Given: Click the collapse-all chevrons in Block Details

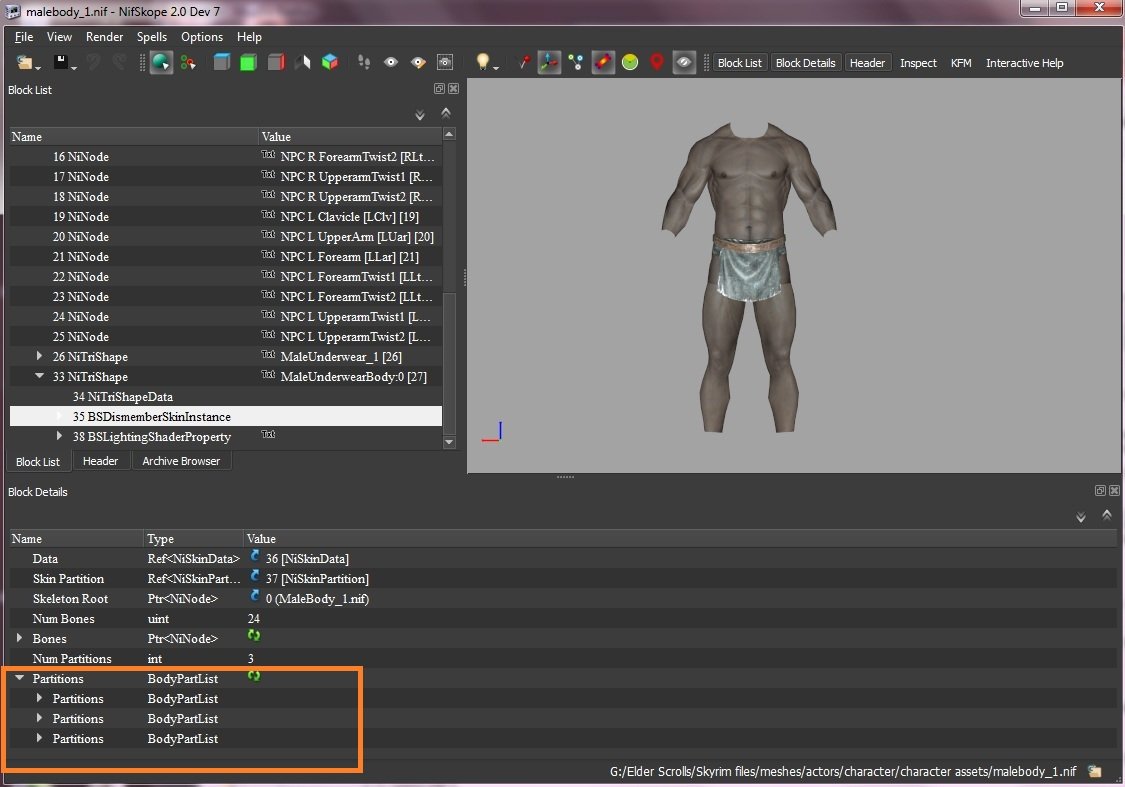Looking at the screenshot, I should [1107, 515].
